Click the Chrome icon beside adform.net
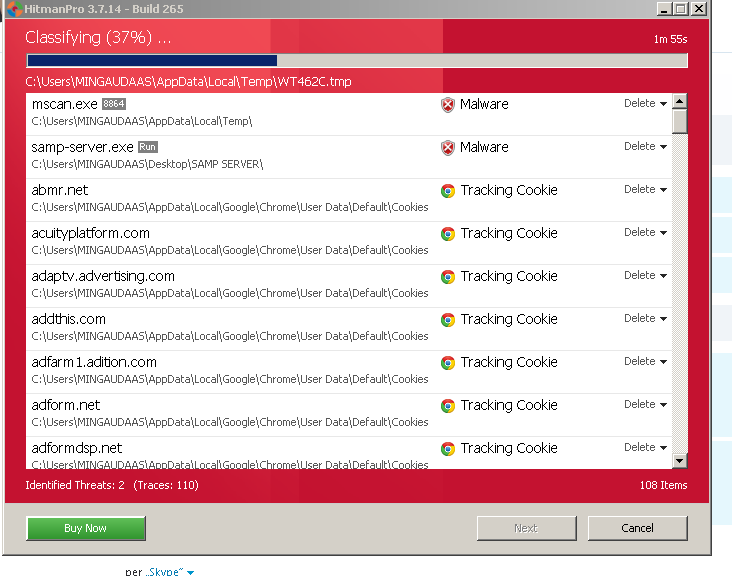 point(448,406)
